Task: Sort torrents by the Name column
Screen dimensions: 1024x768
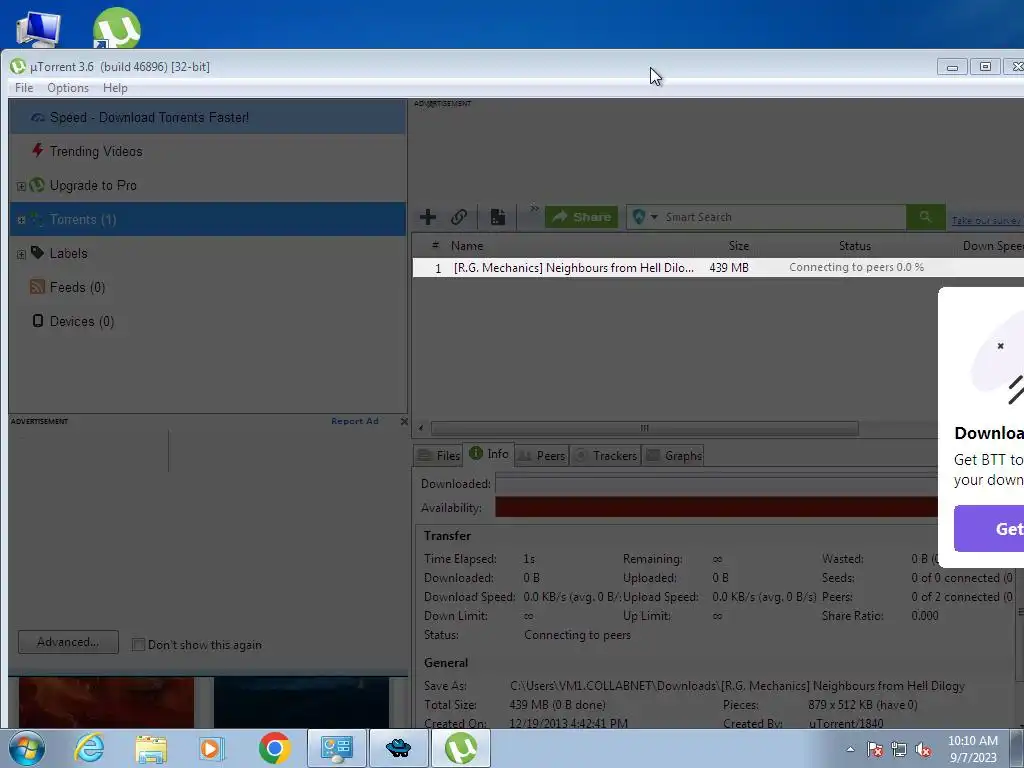Action: 467,246
